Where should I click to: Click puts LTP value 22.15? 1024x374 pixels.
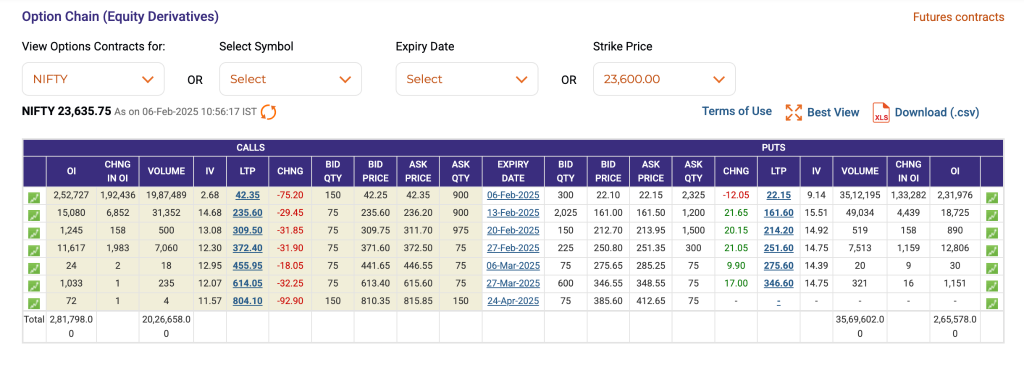pyautogui.click(x=779, y=195)
